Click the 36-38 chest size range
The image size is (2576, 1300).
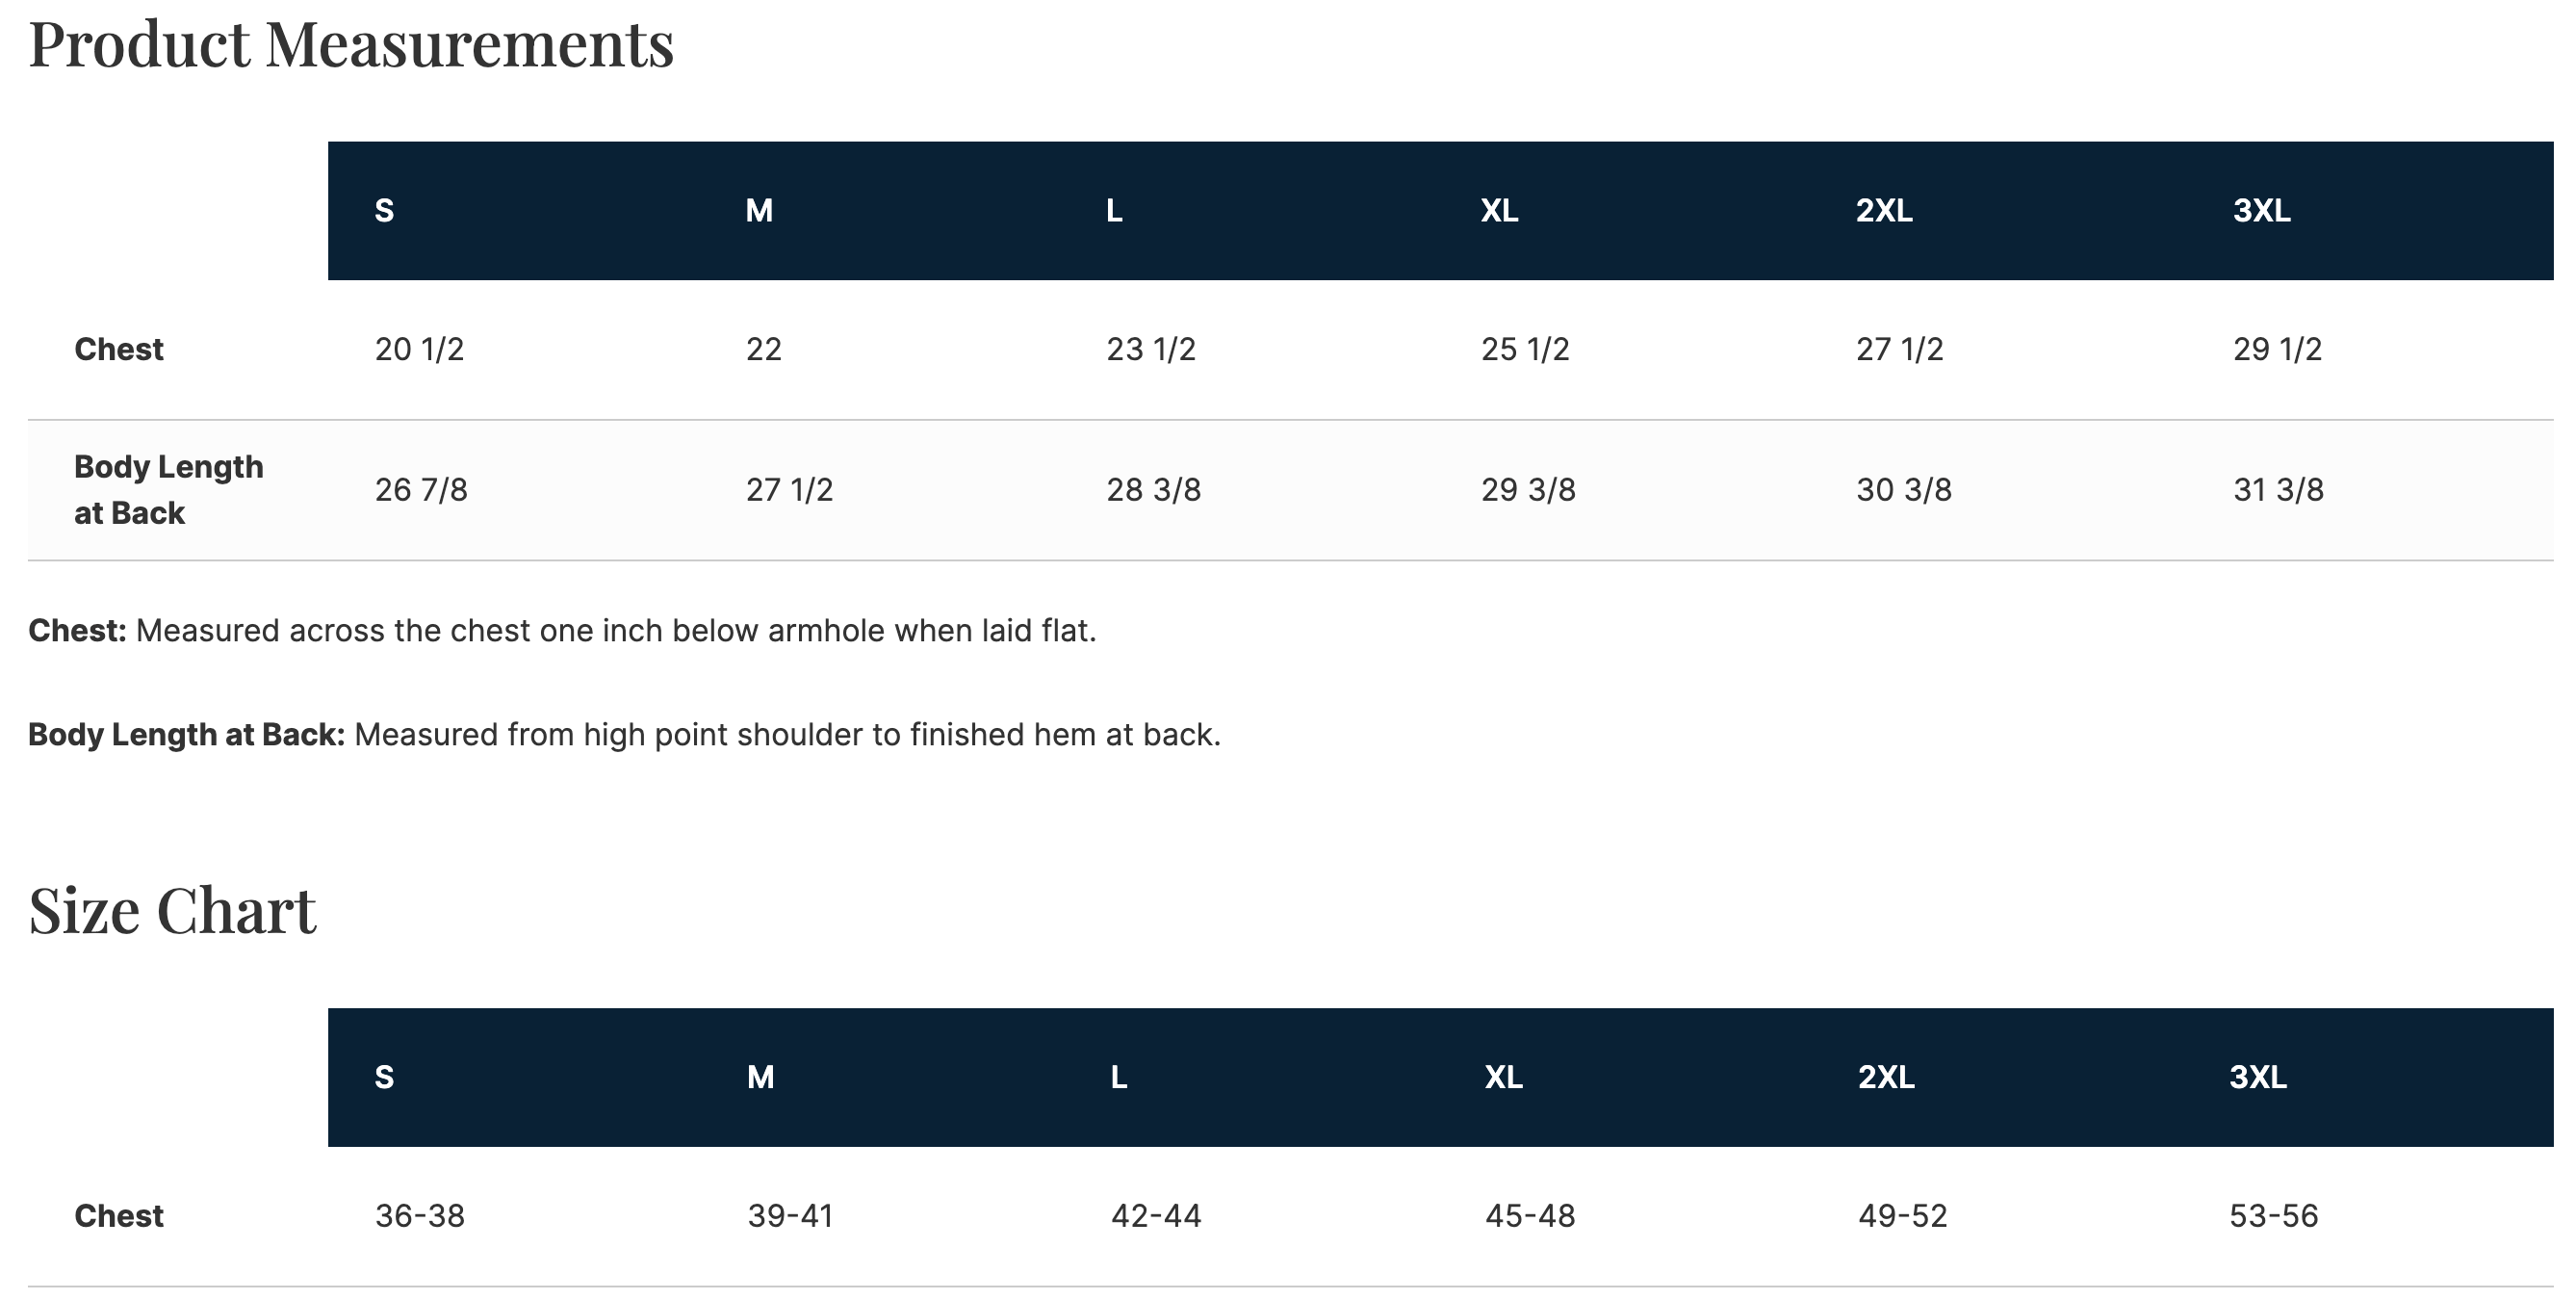tap(419, 1216)
